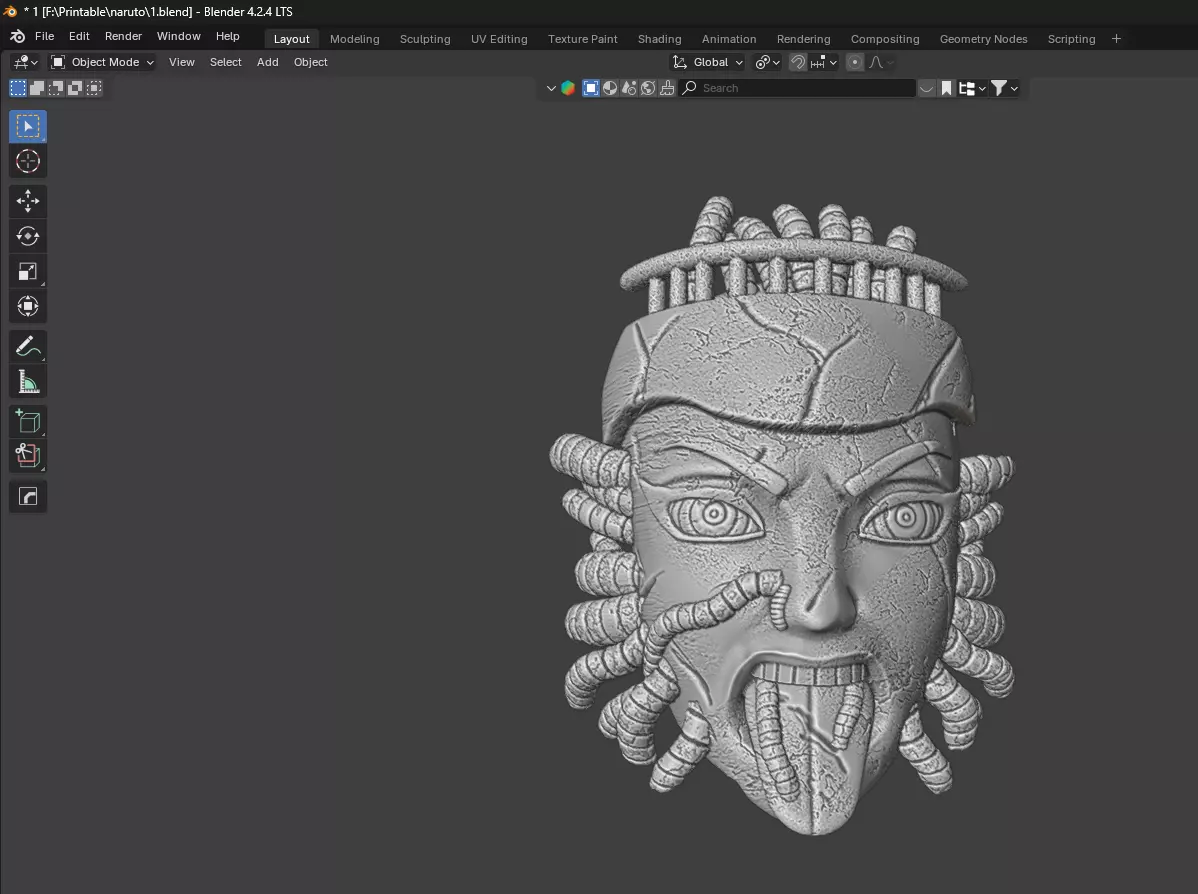1198x894 pixels.
Task: Activate the 3D Cursor tool
Action: tap(28, 161)
